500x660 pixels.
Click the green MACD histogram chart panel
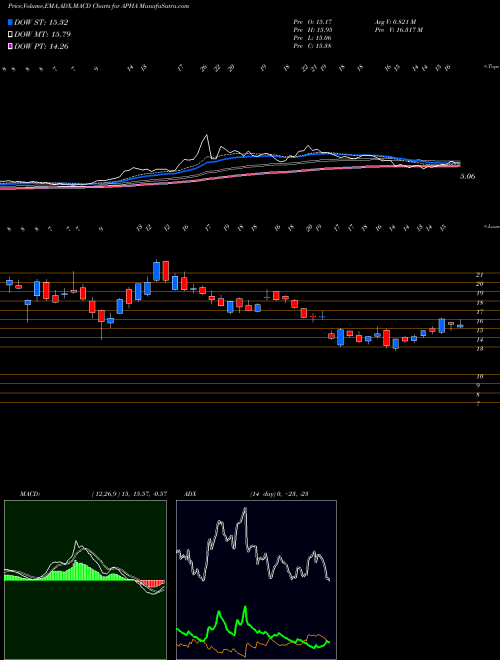click(85, 580)
